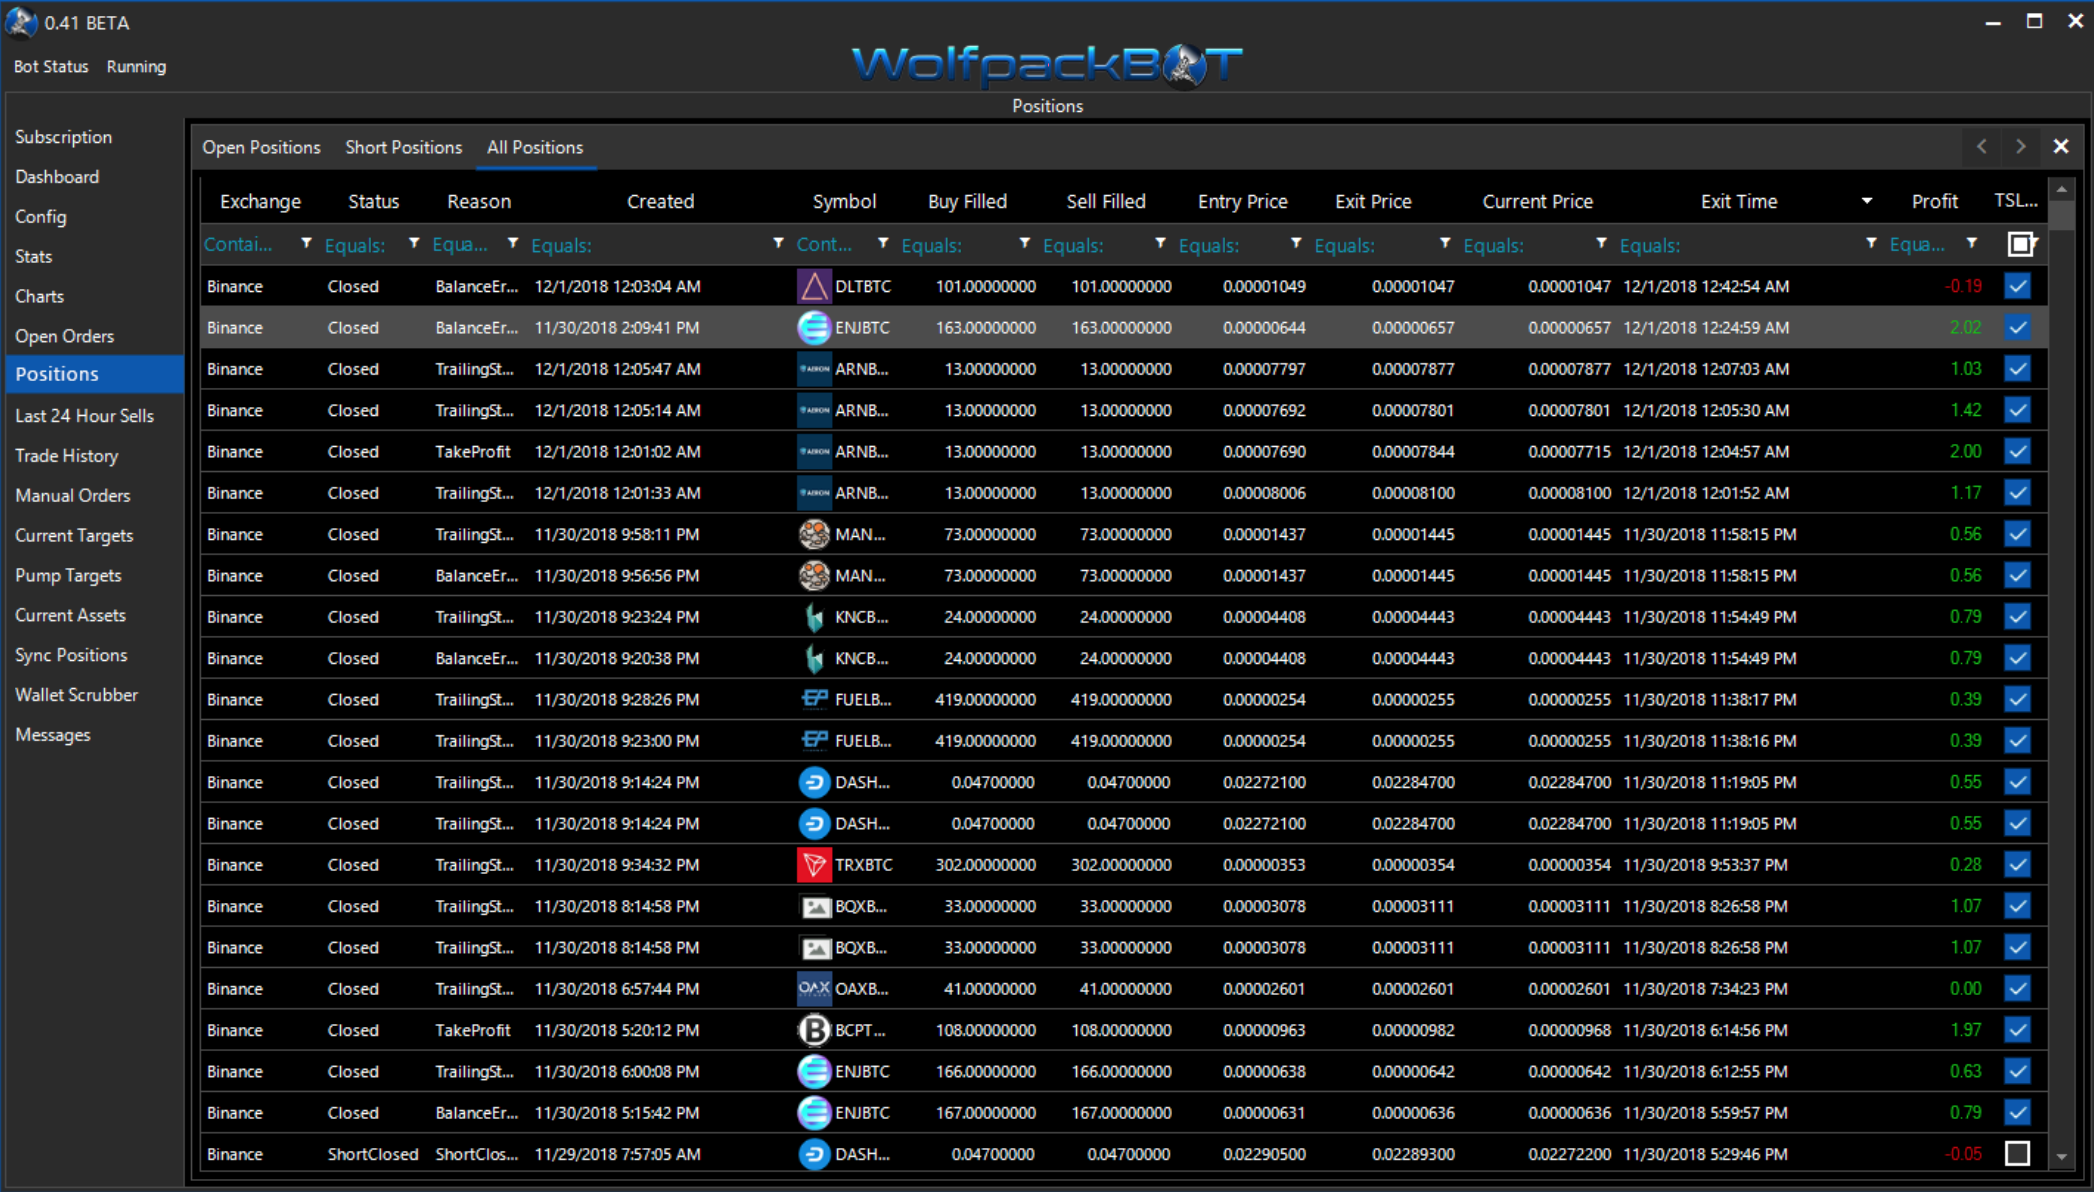View Last 24 Hour Sells

tap(85, 416)
